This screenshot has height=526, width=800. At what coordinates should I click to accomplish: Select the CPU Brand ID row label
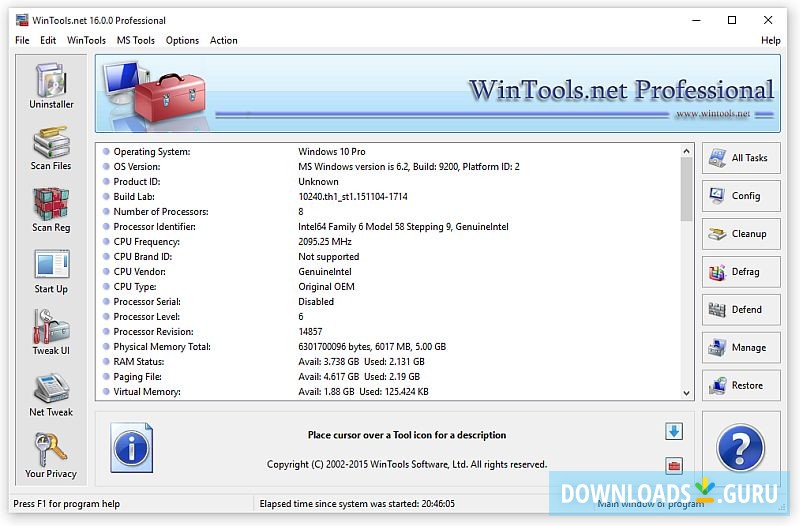click(x=143, y=257)
